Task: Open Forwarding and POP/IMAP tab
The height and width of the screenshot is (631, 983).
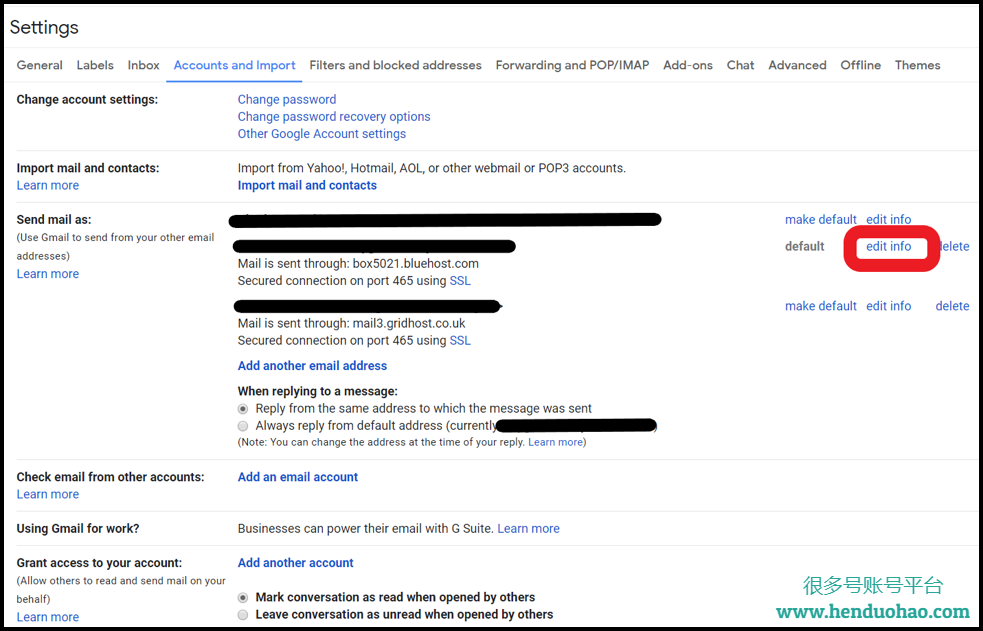Action: (x=572, y=65)
